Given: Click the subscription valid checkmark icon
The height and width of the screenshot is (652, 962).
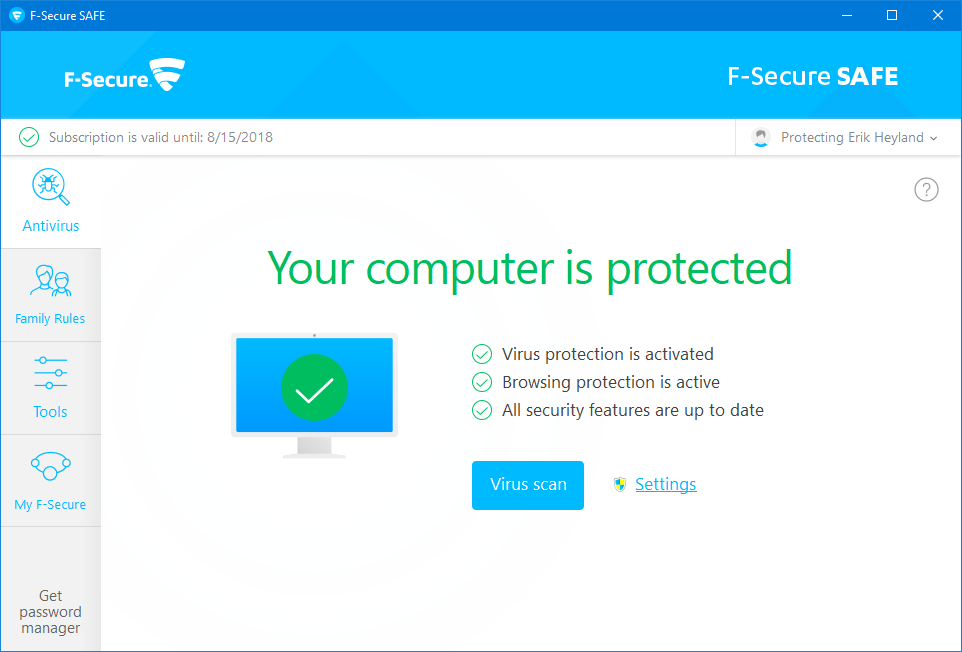Looking at the screenshot, I should [x=29, y=137].
